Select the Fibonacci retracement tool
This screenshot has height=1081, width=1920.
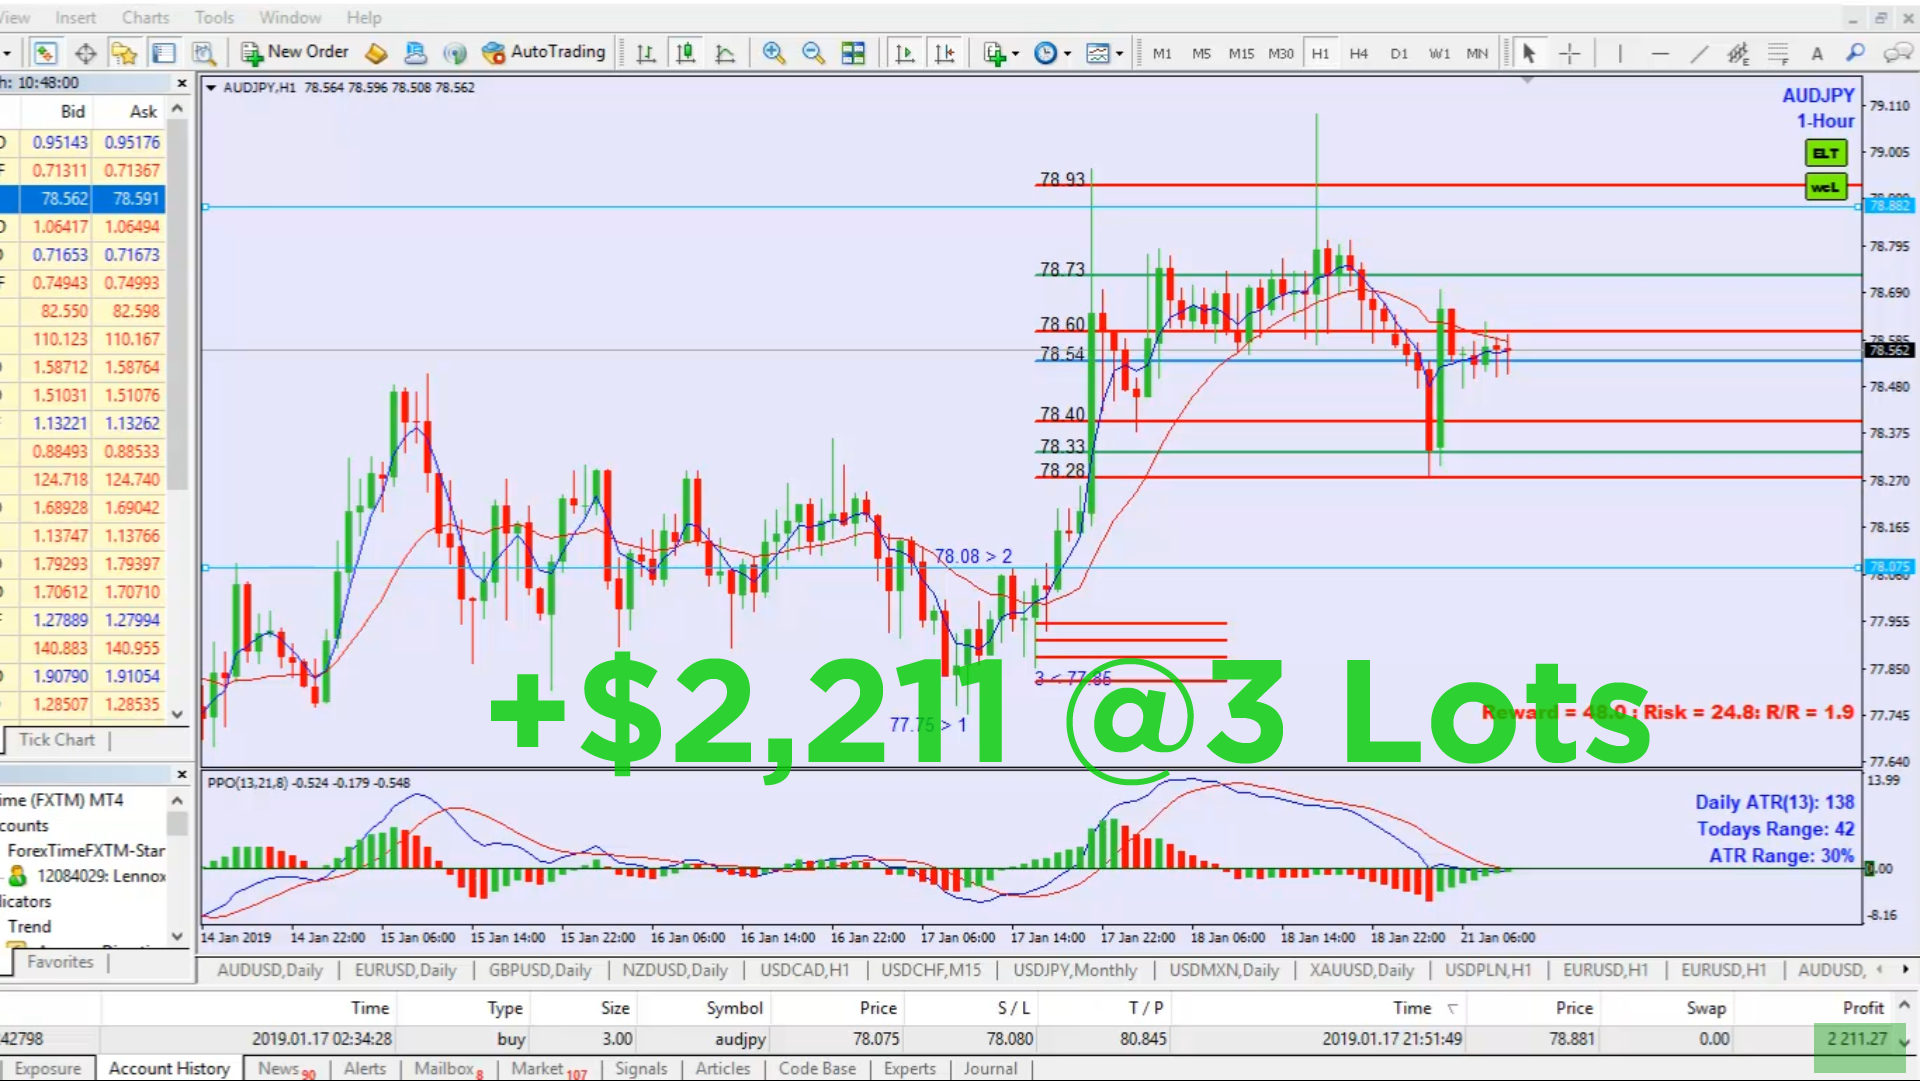(x=1778, y=53)
